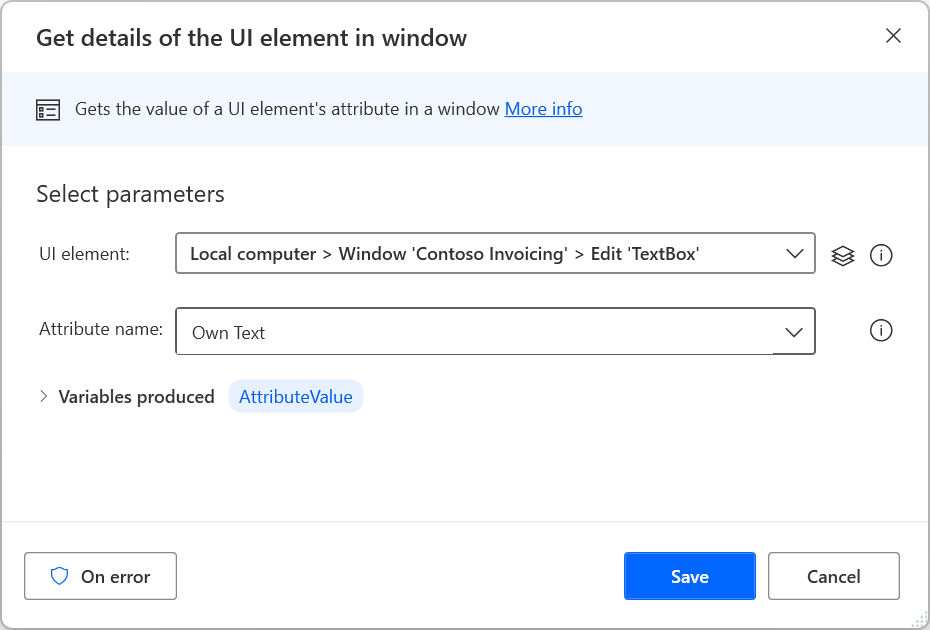Viewport: 930px width, 630px height.
Task: Open the UI element selector via its stacked-layers icon
Action: pos(843,255)
